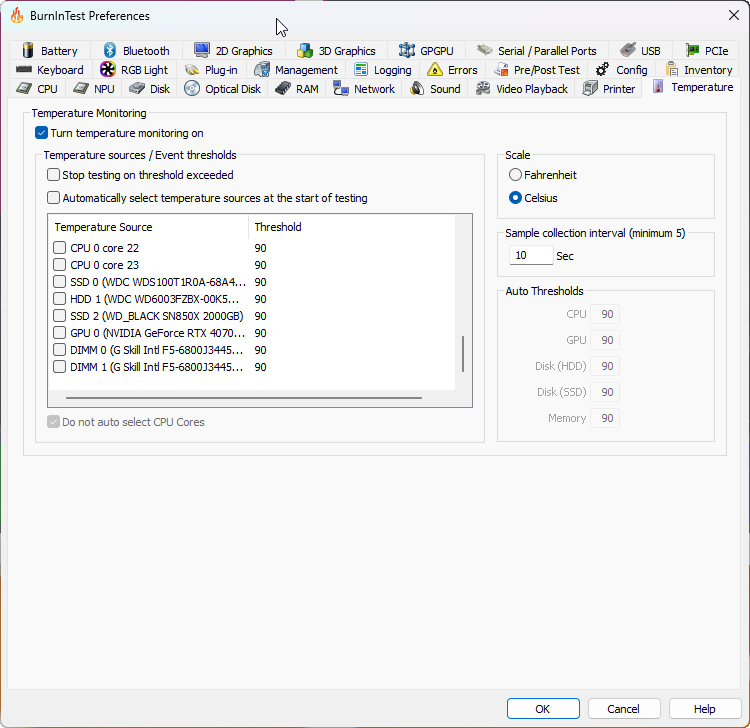Tick the DIMM 1 G Skill checkbox
Viewport: 750px width, 728px height.
[x=59, y=367]
